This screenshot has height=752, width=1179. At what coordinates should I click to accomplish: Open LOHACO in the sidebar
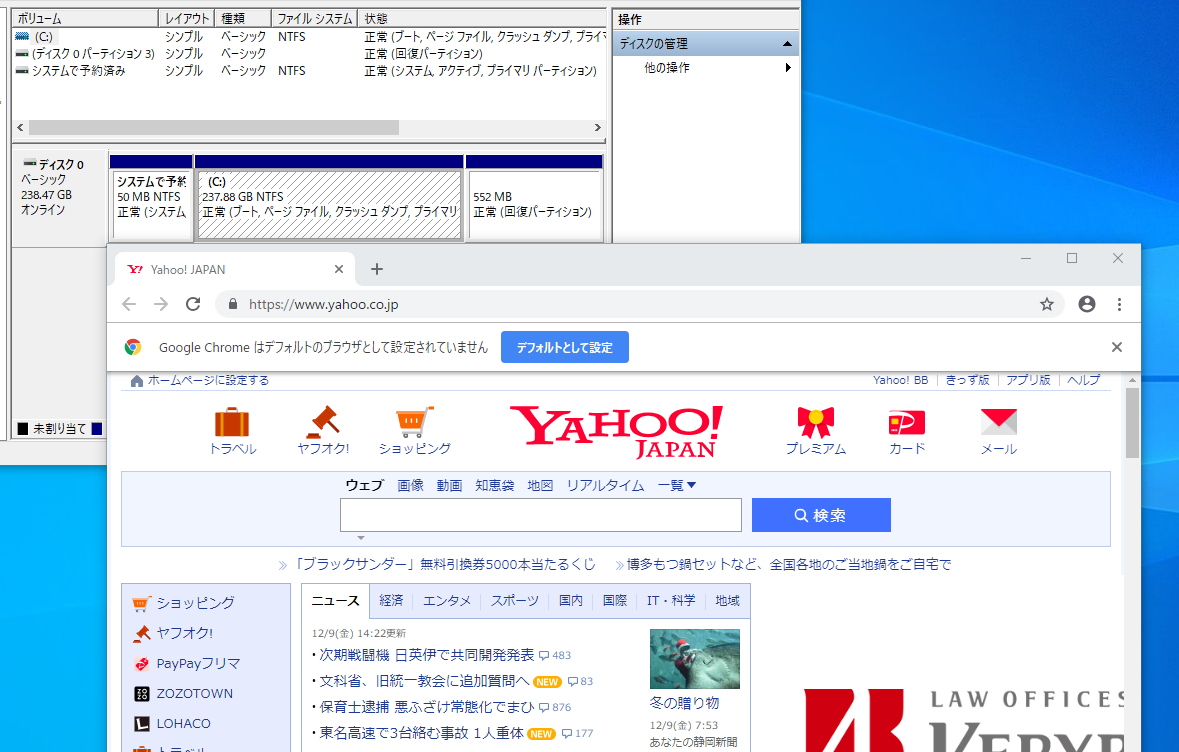(x=183, y=723)
